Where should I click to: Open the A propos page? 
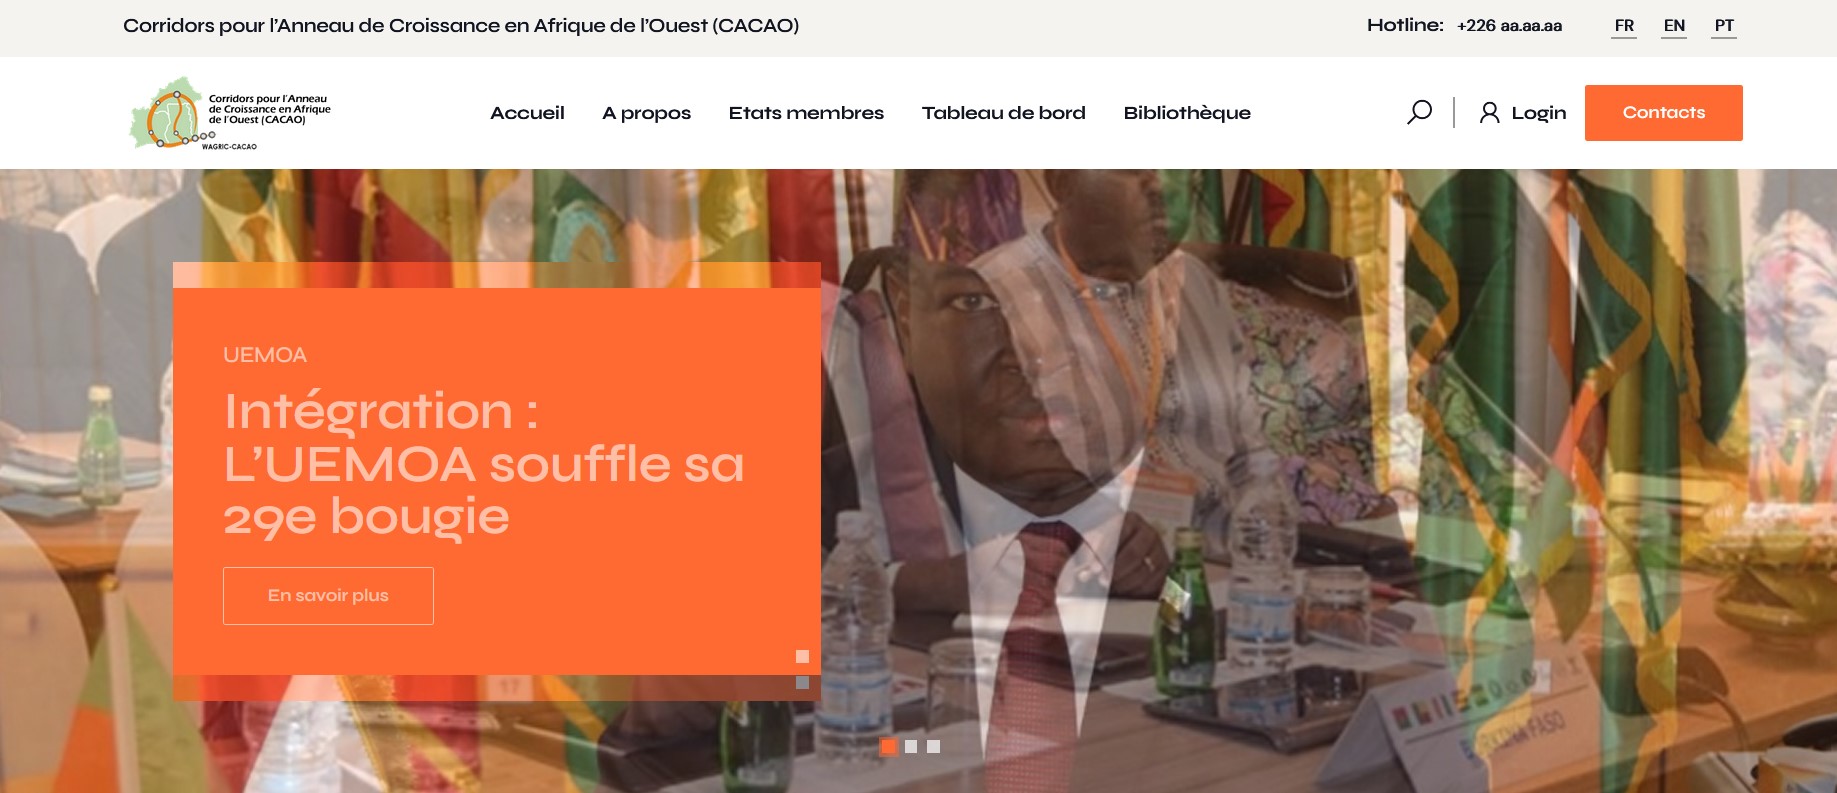click(x=646, y=113)
